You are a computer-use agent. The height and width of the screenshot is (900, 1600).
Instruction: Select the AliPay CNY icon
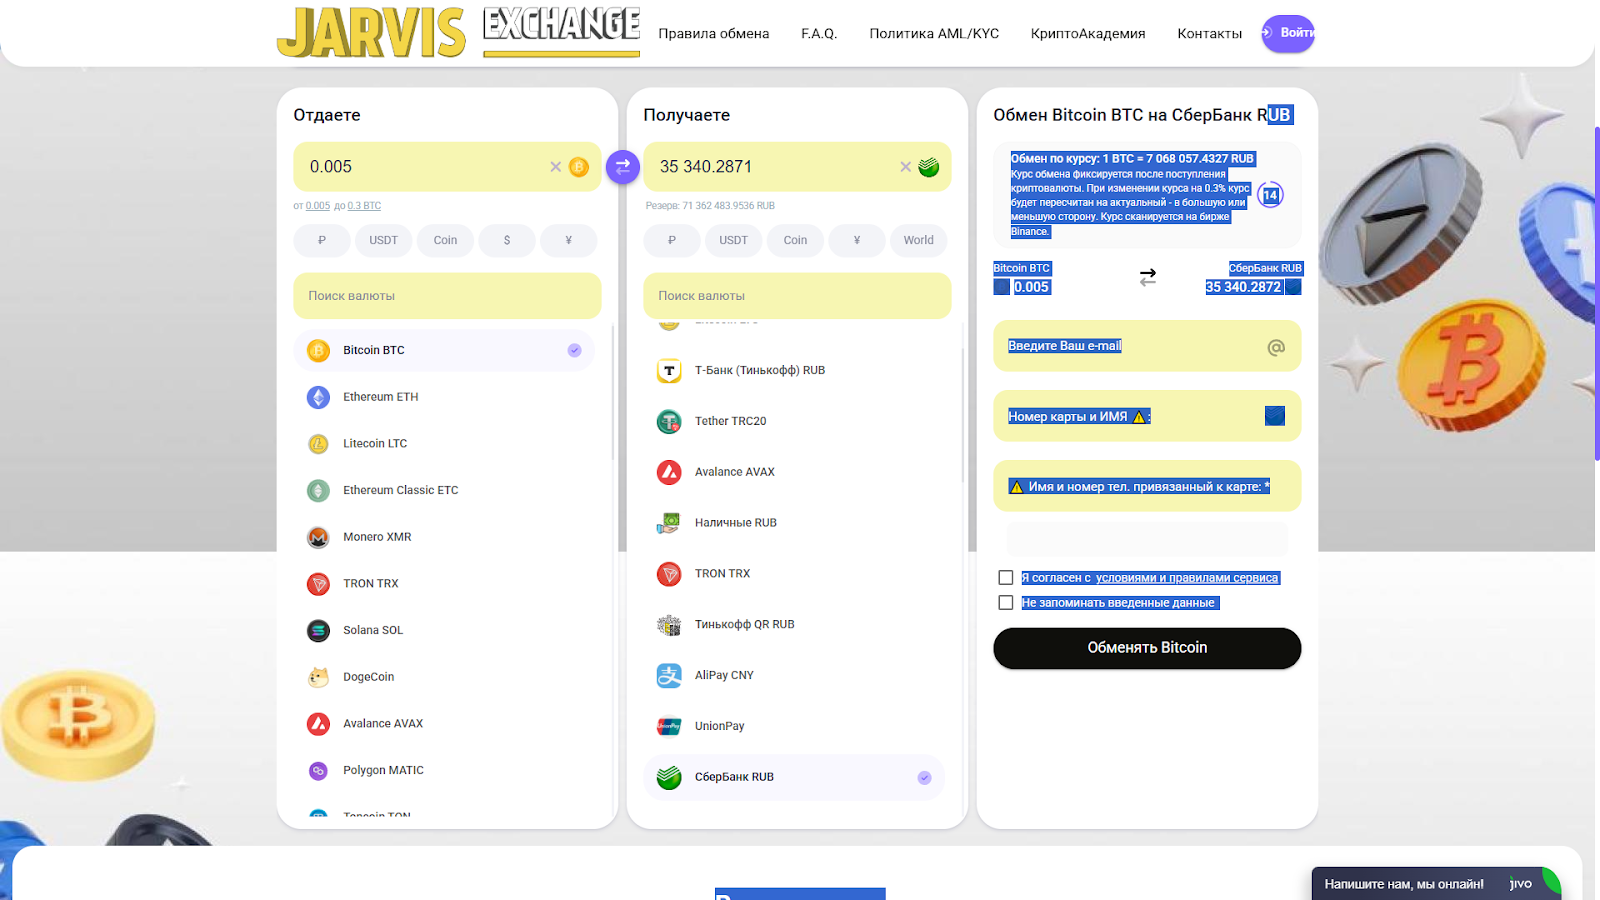[x=669, y=676]
